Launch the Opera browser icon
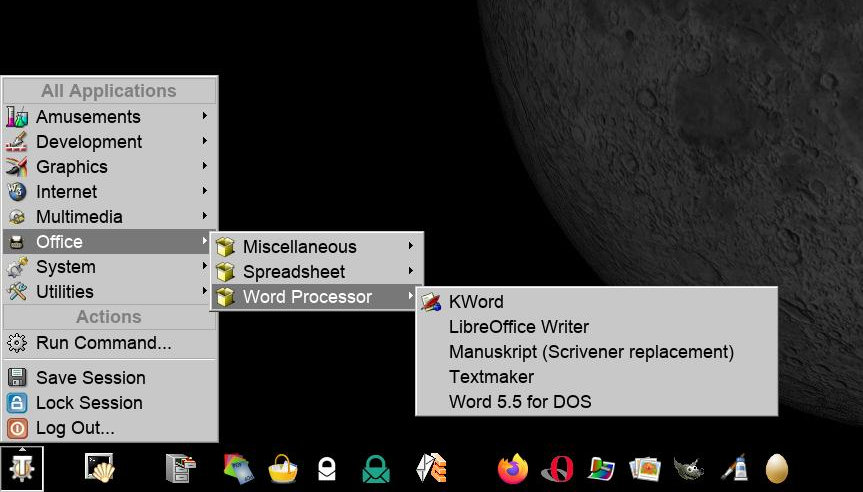 coord(557,469)
